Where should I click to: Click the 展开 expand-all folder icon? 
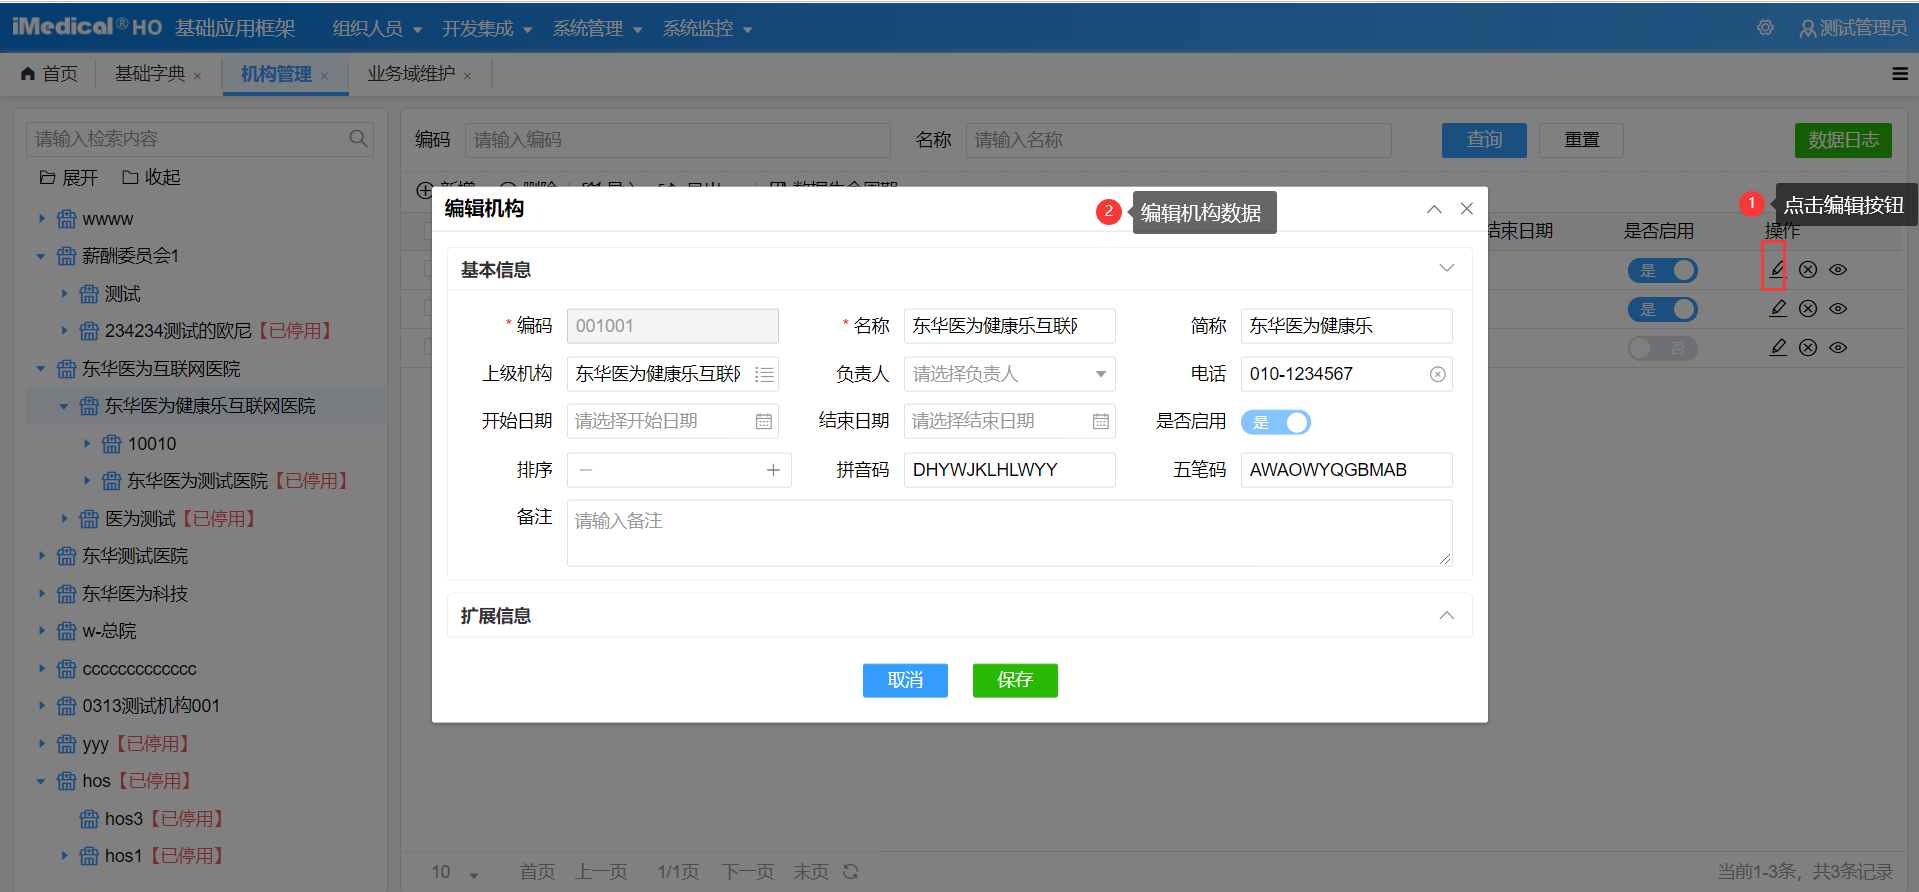click(47, 177)
